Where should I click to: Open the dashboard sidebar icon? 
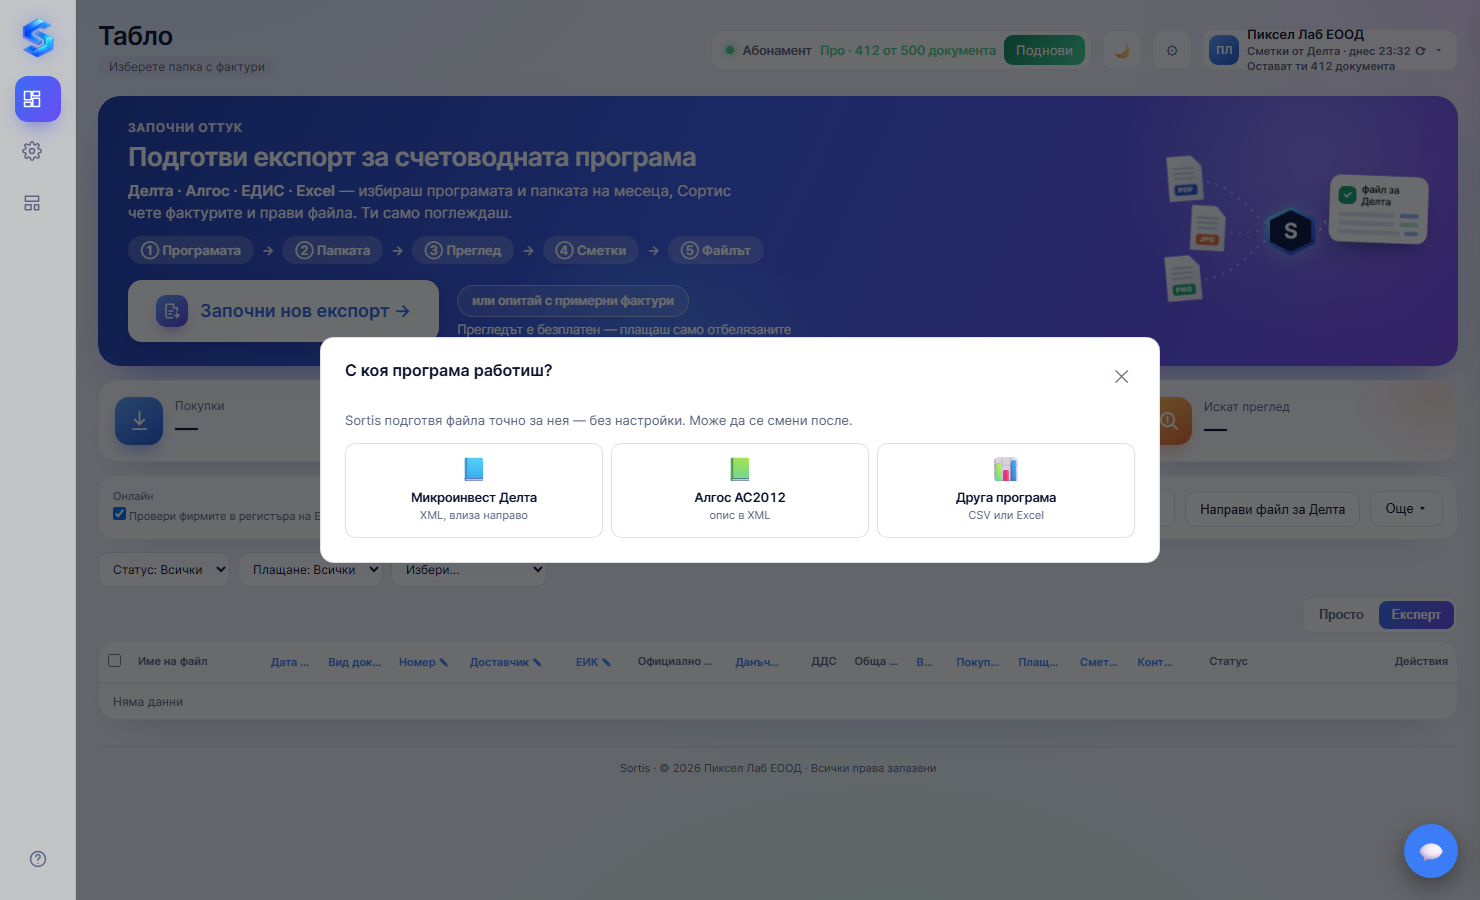pos(38,99)
